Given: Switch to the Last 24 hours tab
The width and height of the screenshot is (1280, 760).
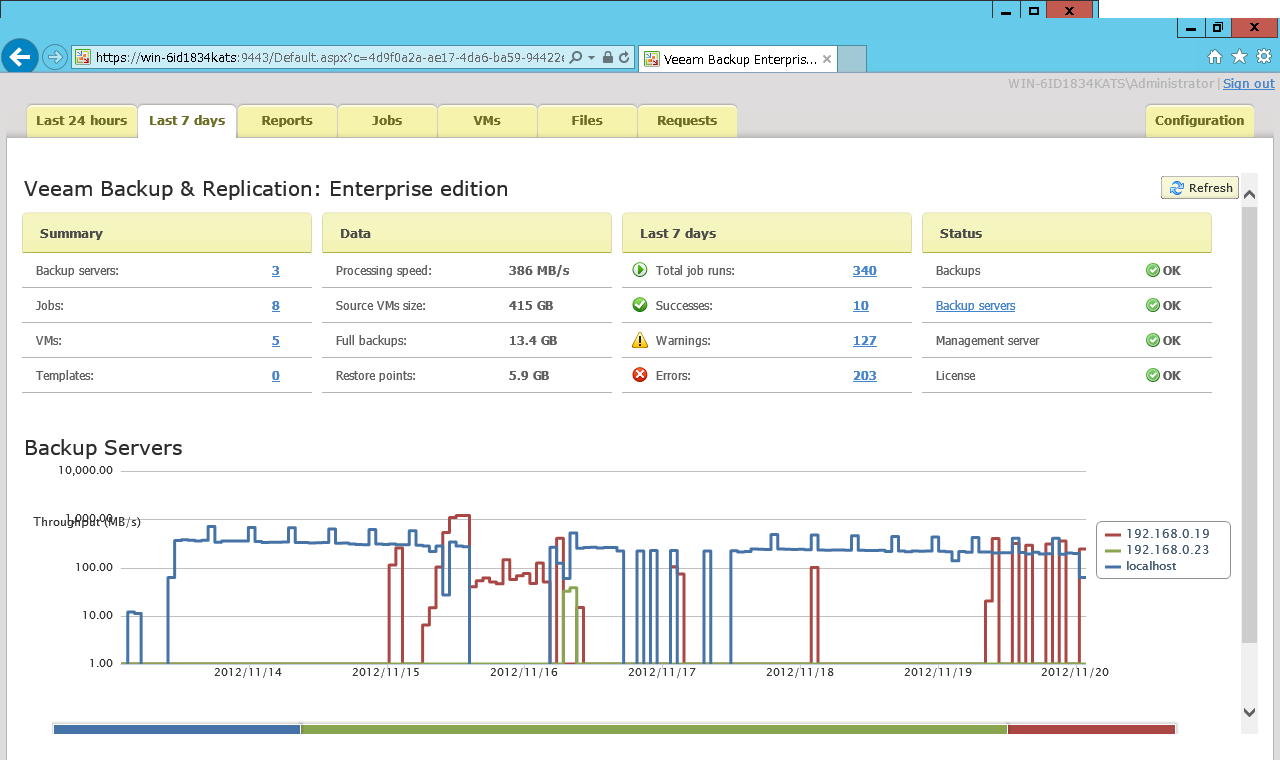Looking at the screenshot, I should point(81,121).
